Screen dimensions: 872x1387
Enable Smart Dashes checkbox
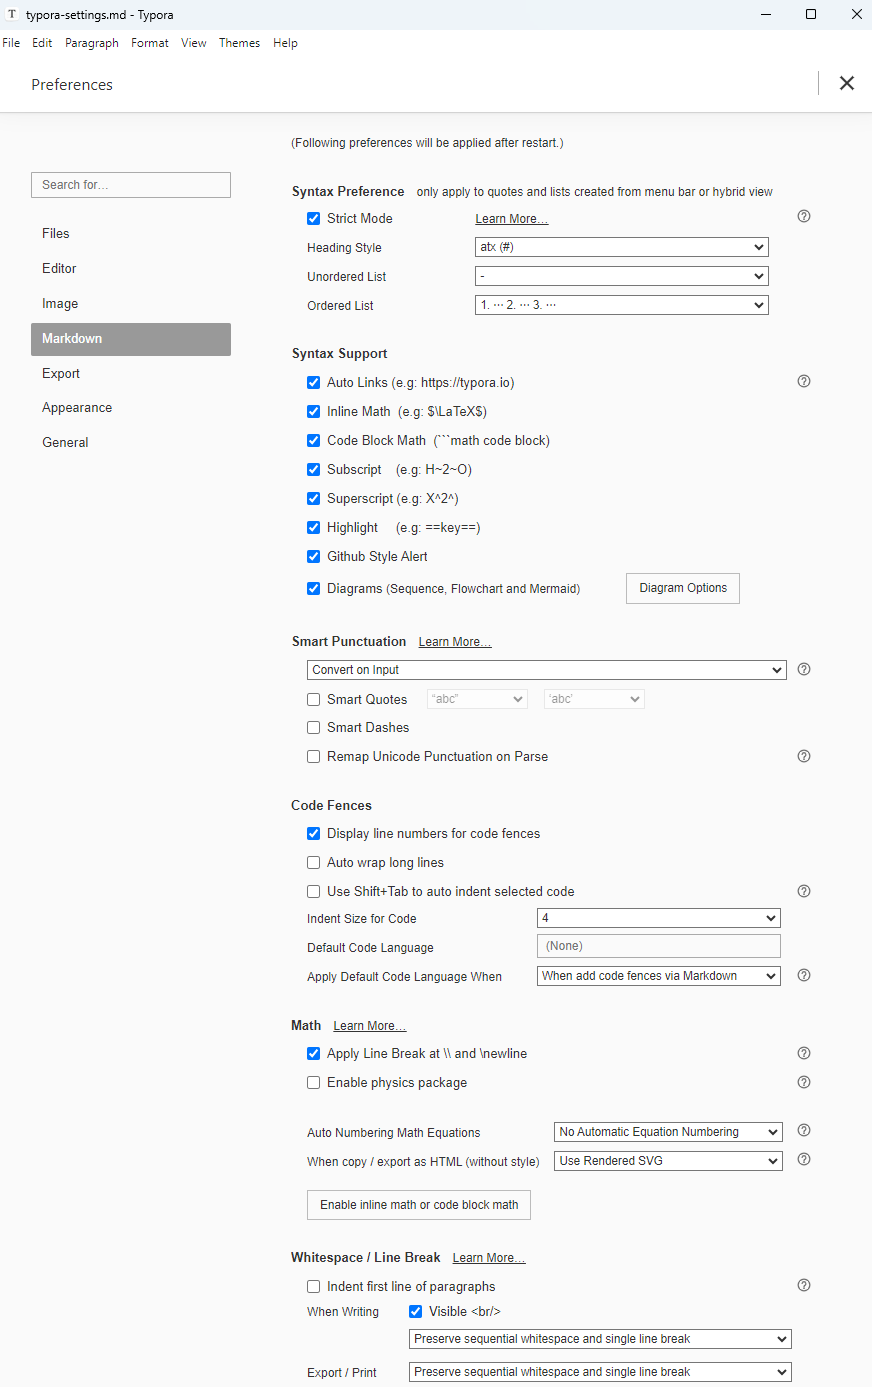[x=313, y=727]
